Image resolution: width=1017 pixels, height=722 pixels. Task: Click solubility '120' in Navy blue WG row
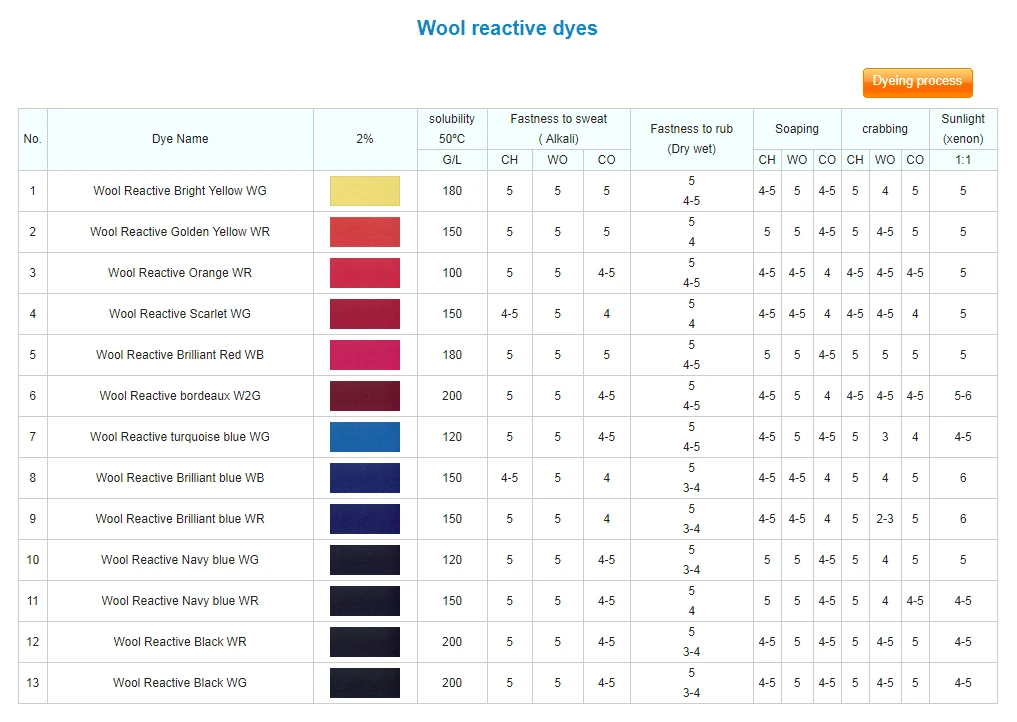tap(452, 560)
